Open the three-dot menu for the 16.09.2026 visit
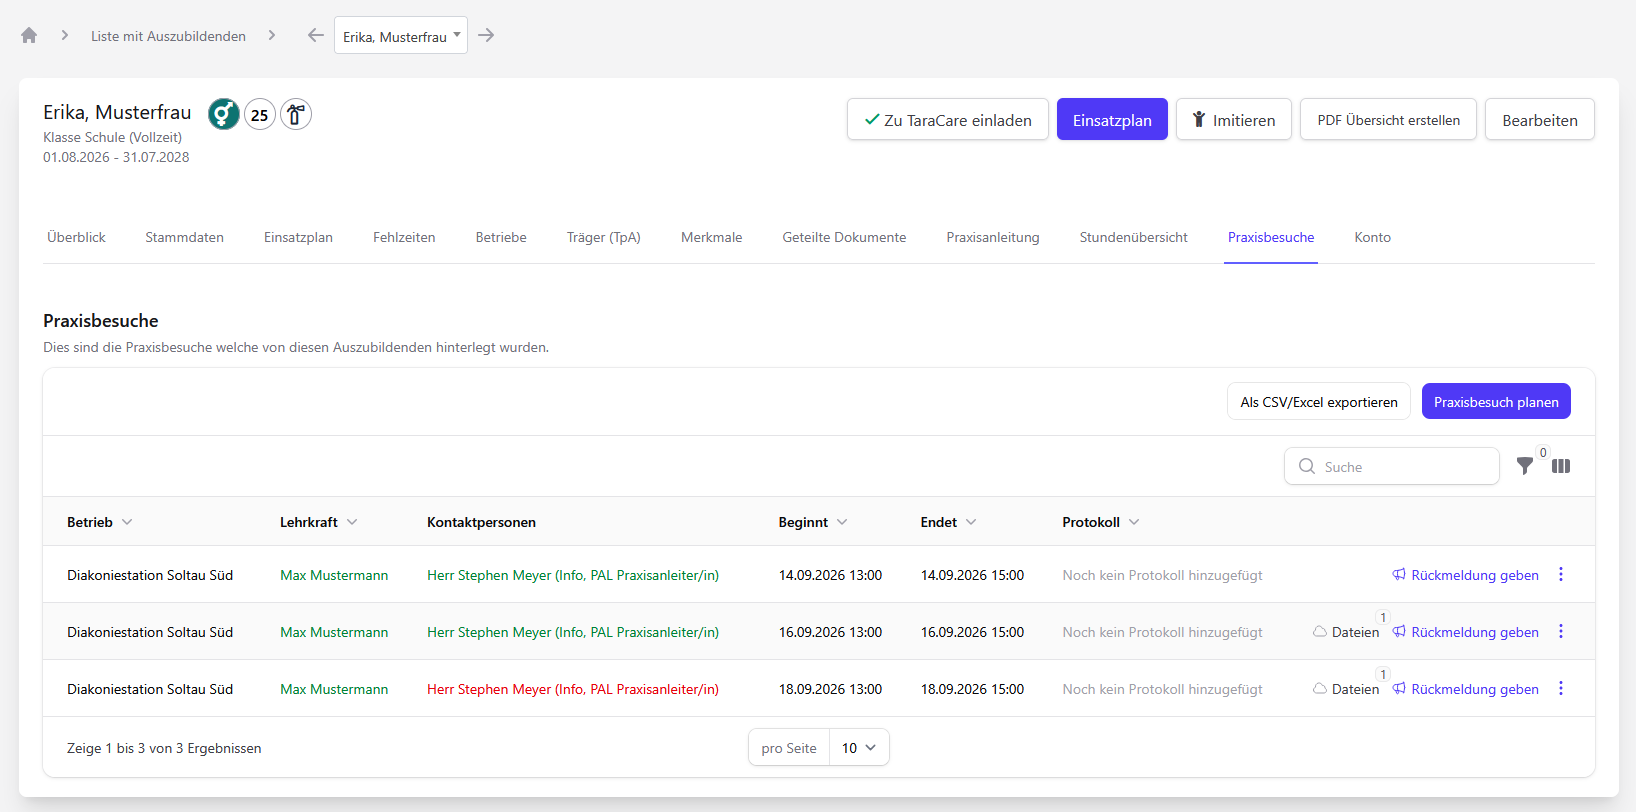Viewport: 1636px width, 812px height. (1561, 631)
